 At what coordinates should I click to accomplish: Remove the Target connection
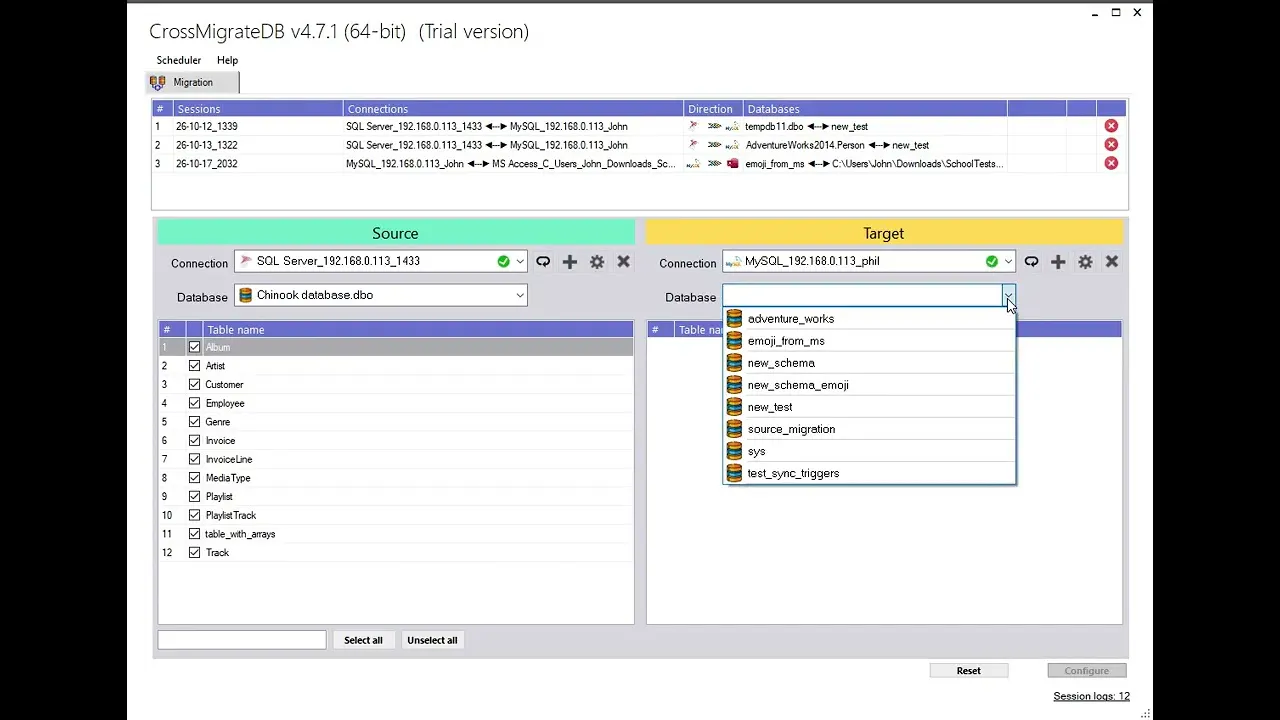coord(1111,261)
